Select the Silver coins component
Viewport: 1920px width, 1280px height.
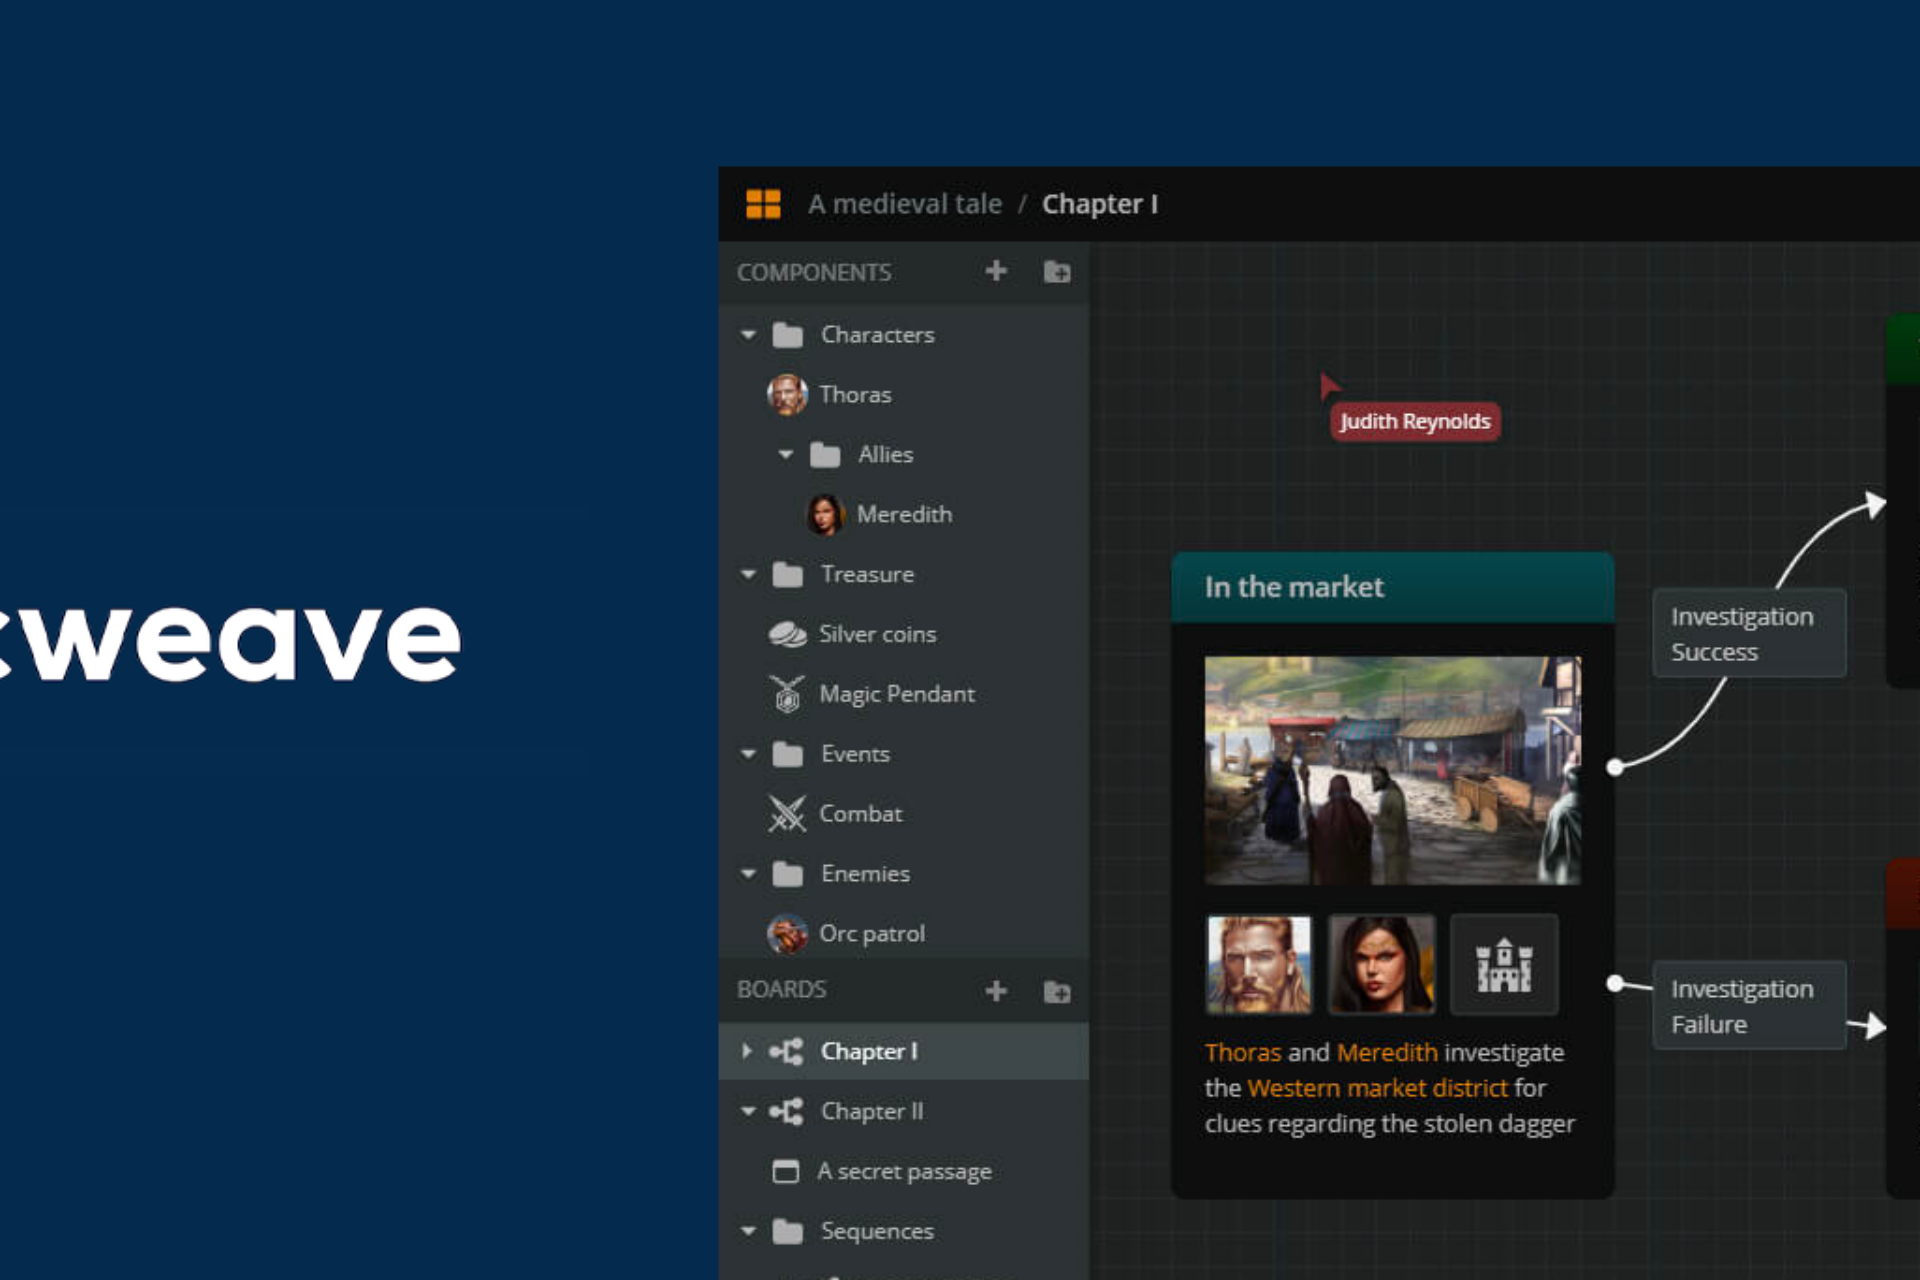click(x=877, y=634)
